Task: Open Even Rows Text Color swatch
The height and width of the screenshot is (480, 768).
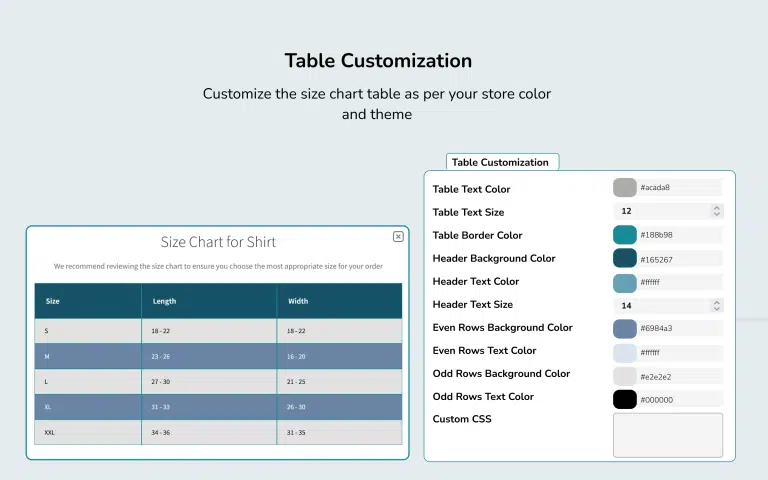Action: 624,352
